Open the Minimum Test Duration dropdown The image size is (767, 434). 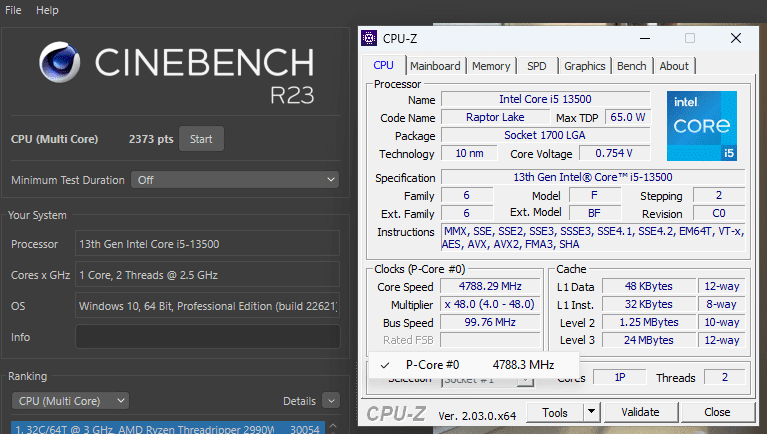coord(235,180)
